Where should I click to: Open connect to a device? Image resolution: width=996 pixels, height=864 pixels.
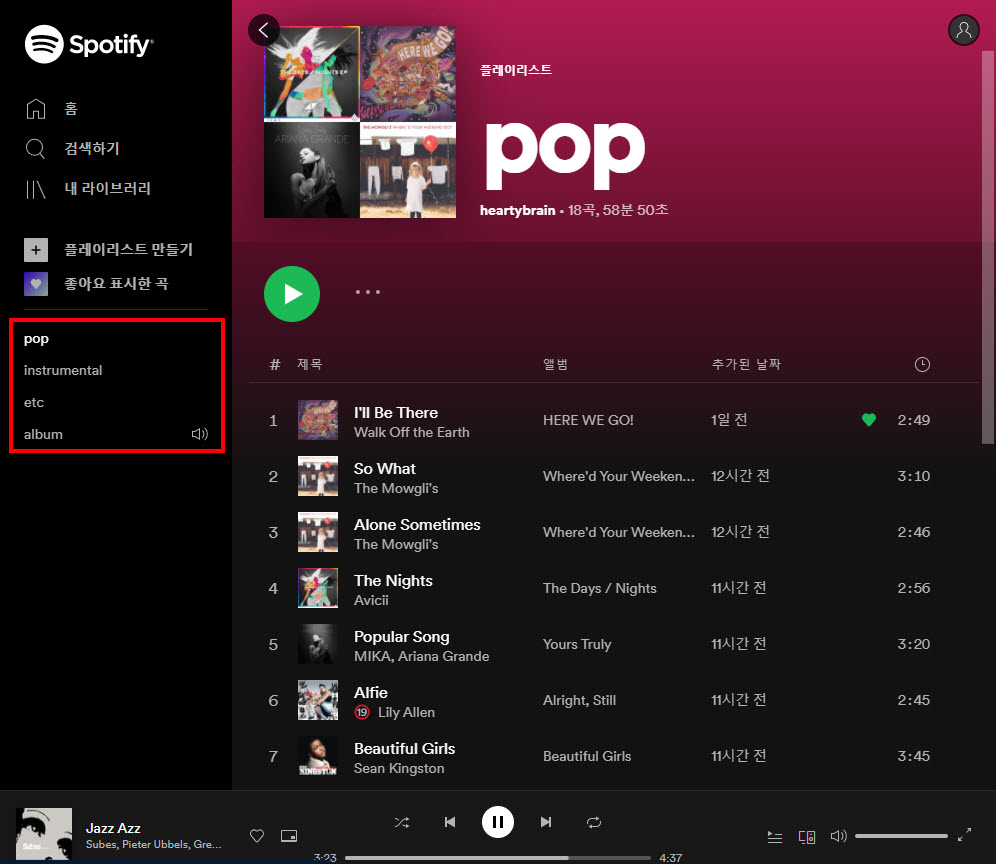pos(807,837)
